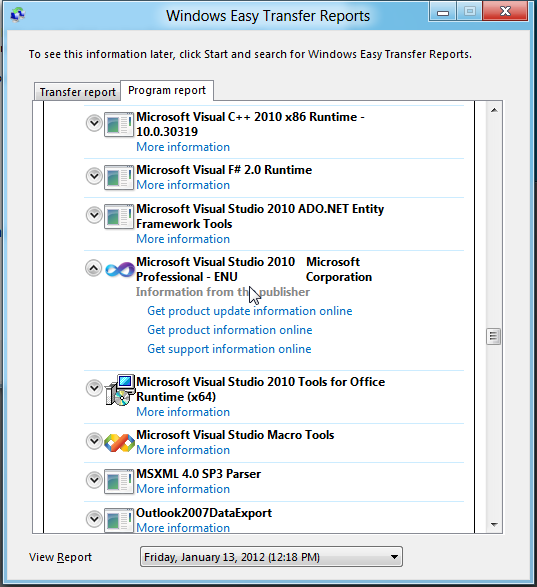
Task: Click the Microsoft Corporation publisher text
Action: point(339,269)
